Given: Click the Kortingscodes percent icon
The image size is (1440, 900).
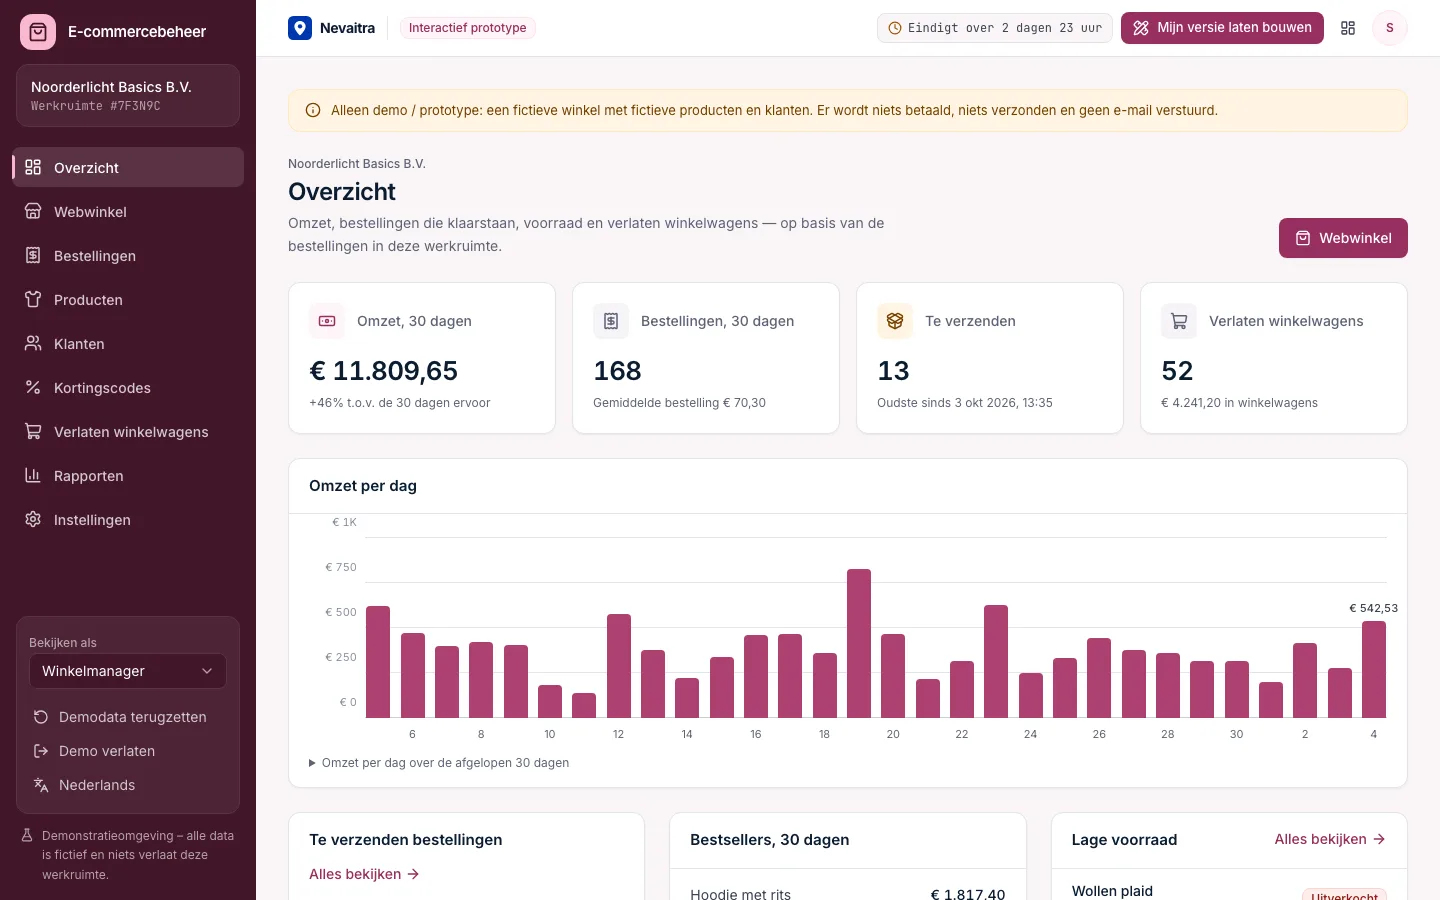Looking at the screenshot, I should tap(33, 387).
